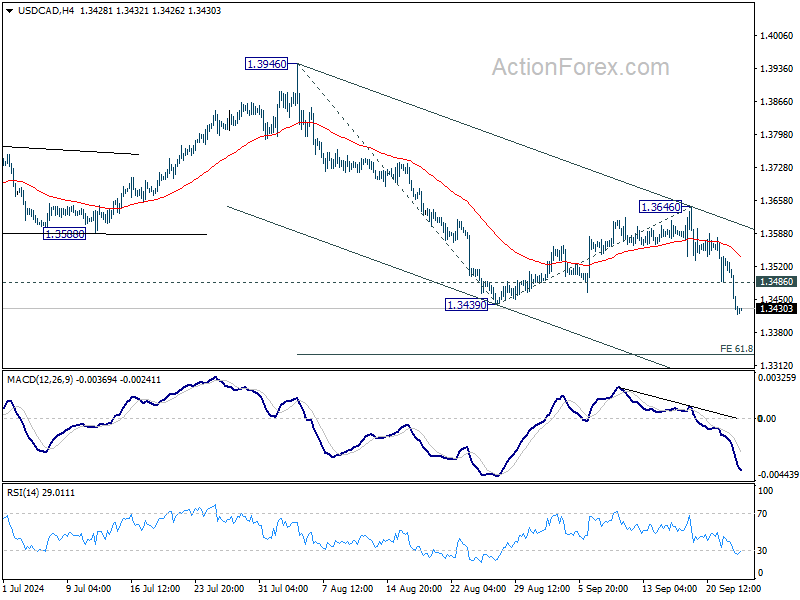Select the 1.33800 price axis value
This screenshot has height=600, width=800.
[777, 332]
